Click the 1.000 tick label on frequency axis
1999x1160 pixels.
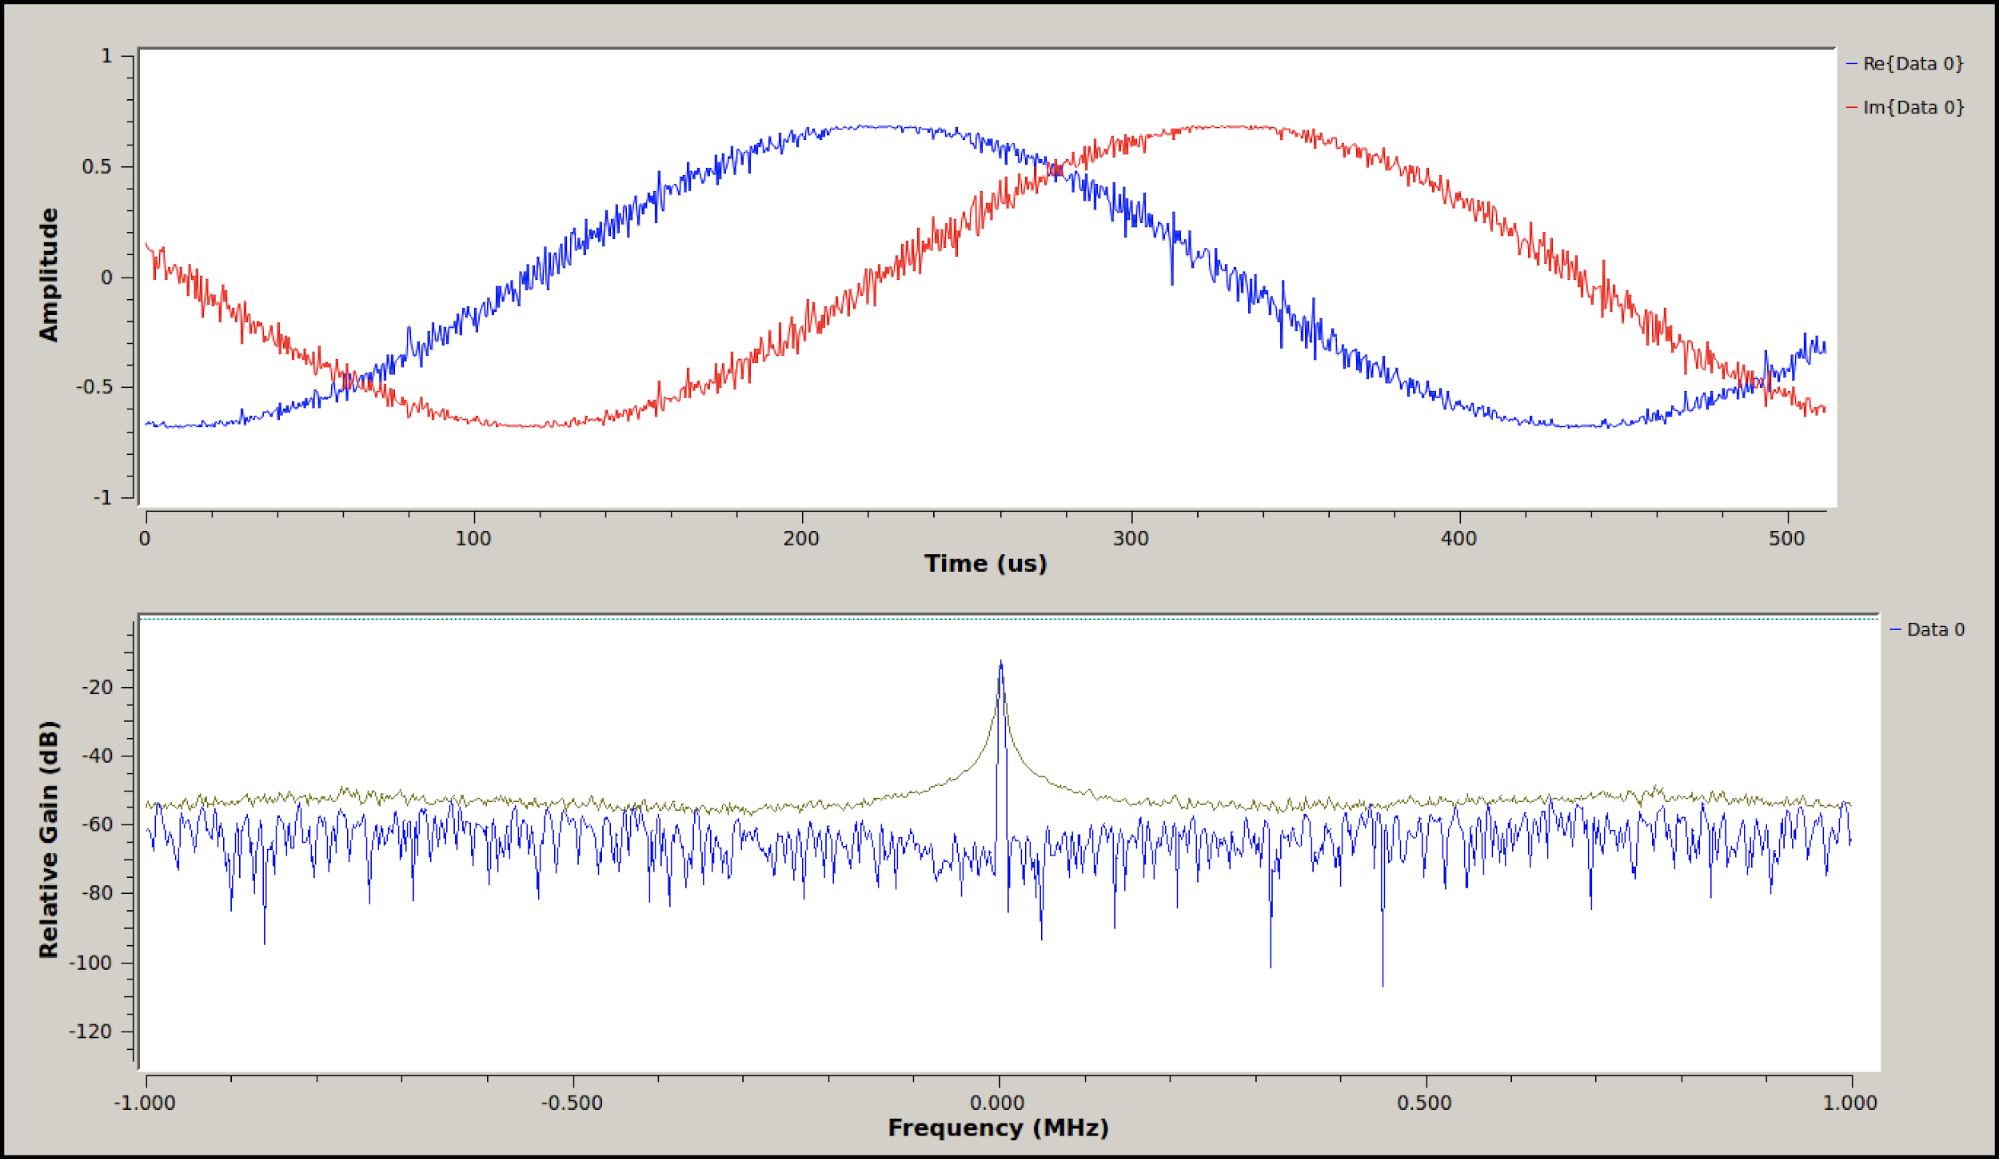tap(1850, 1103)
